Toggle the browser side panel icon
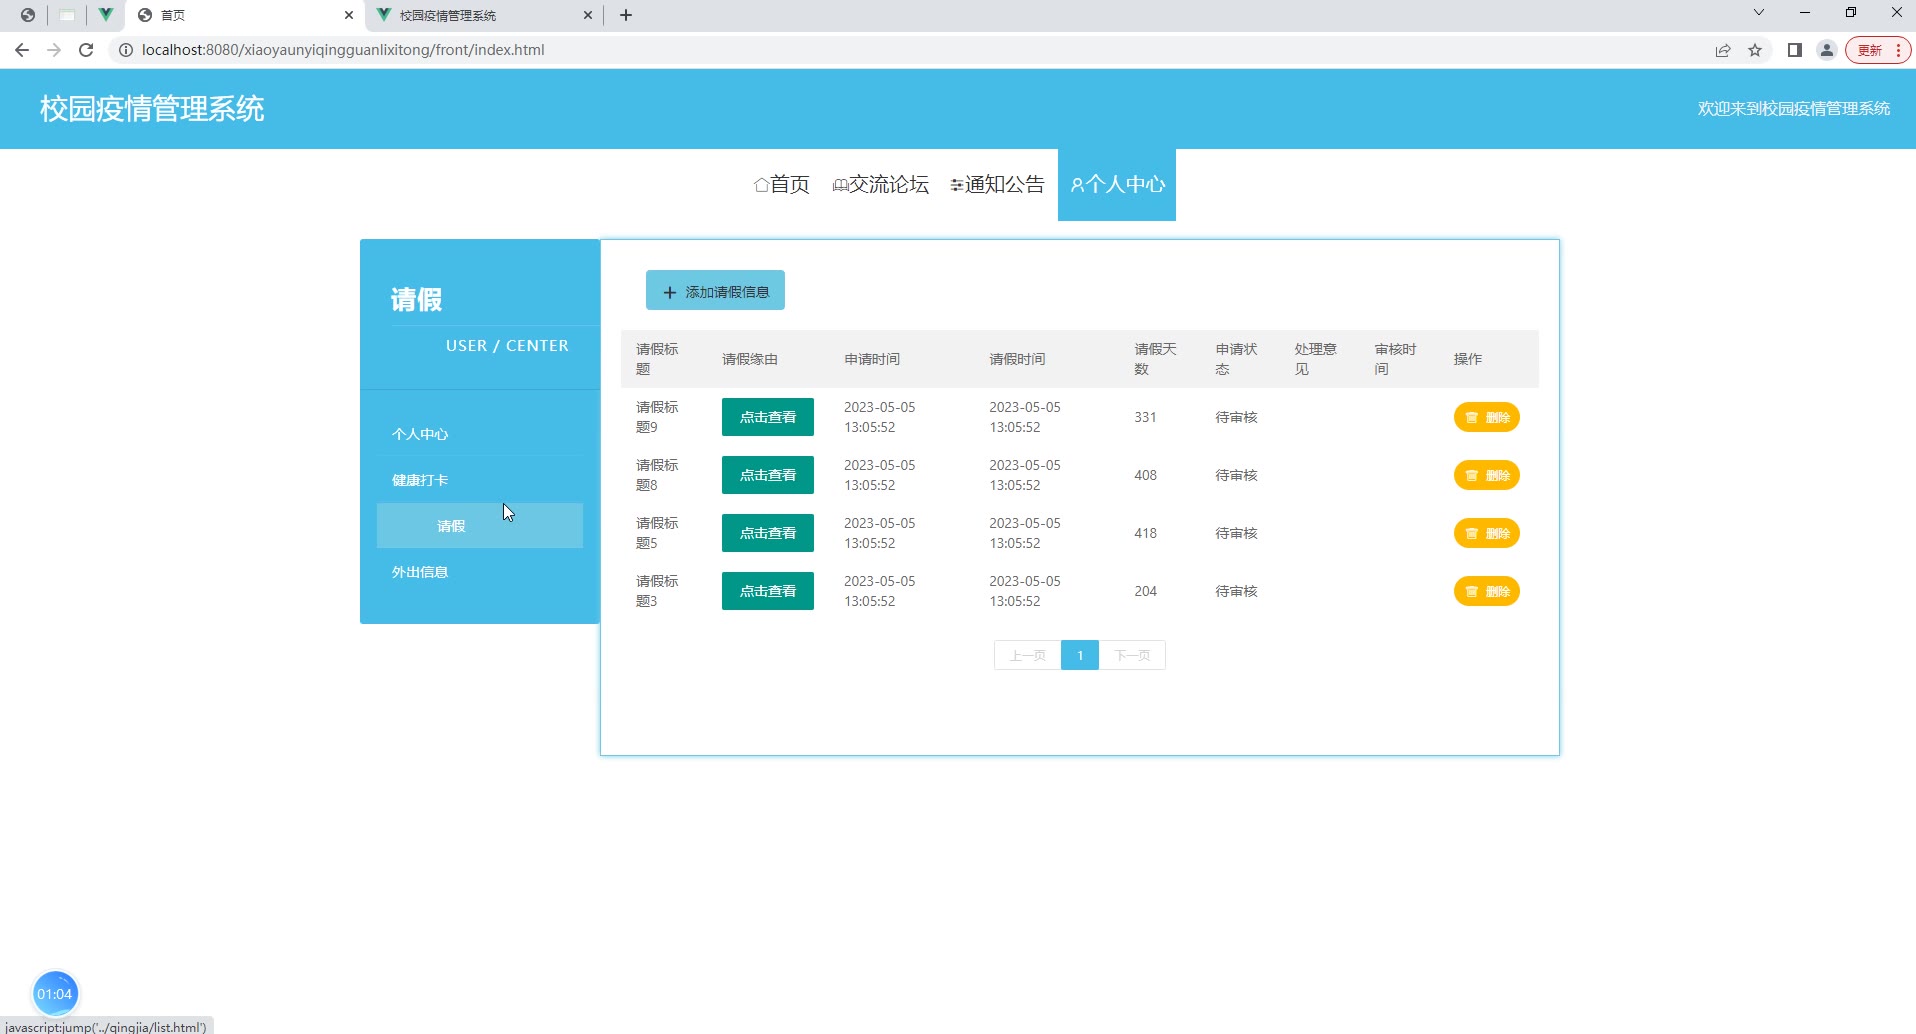This screenshot has width=1916, height=1034. (1795, 50)
